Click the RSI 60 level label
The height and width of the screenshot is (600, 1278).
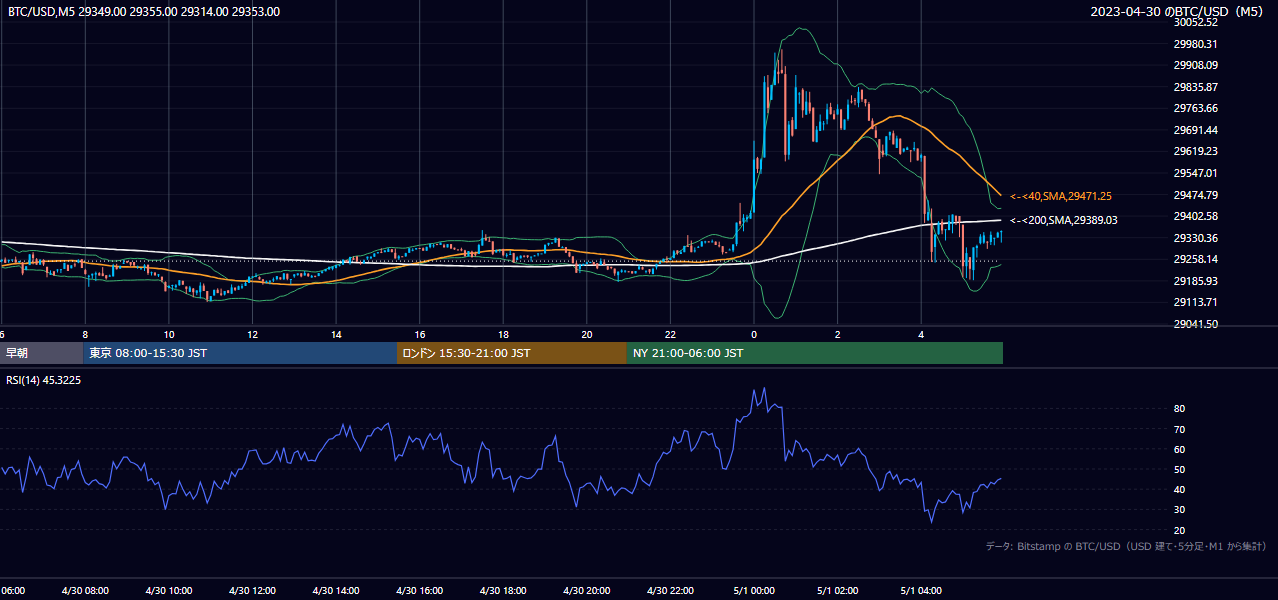pos(1179,449)
